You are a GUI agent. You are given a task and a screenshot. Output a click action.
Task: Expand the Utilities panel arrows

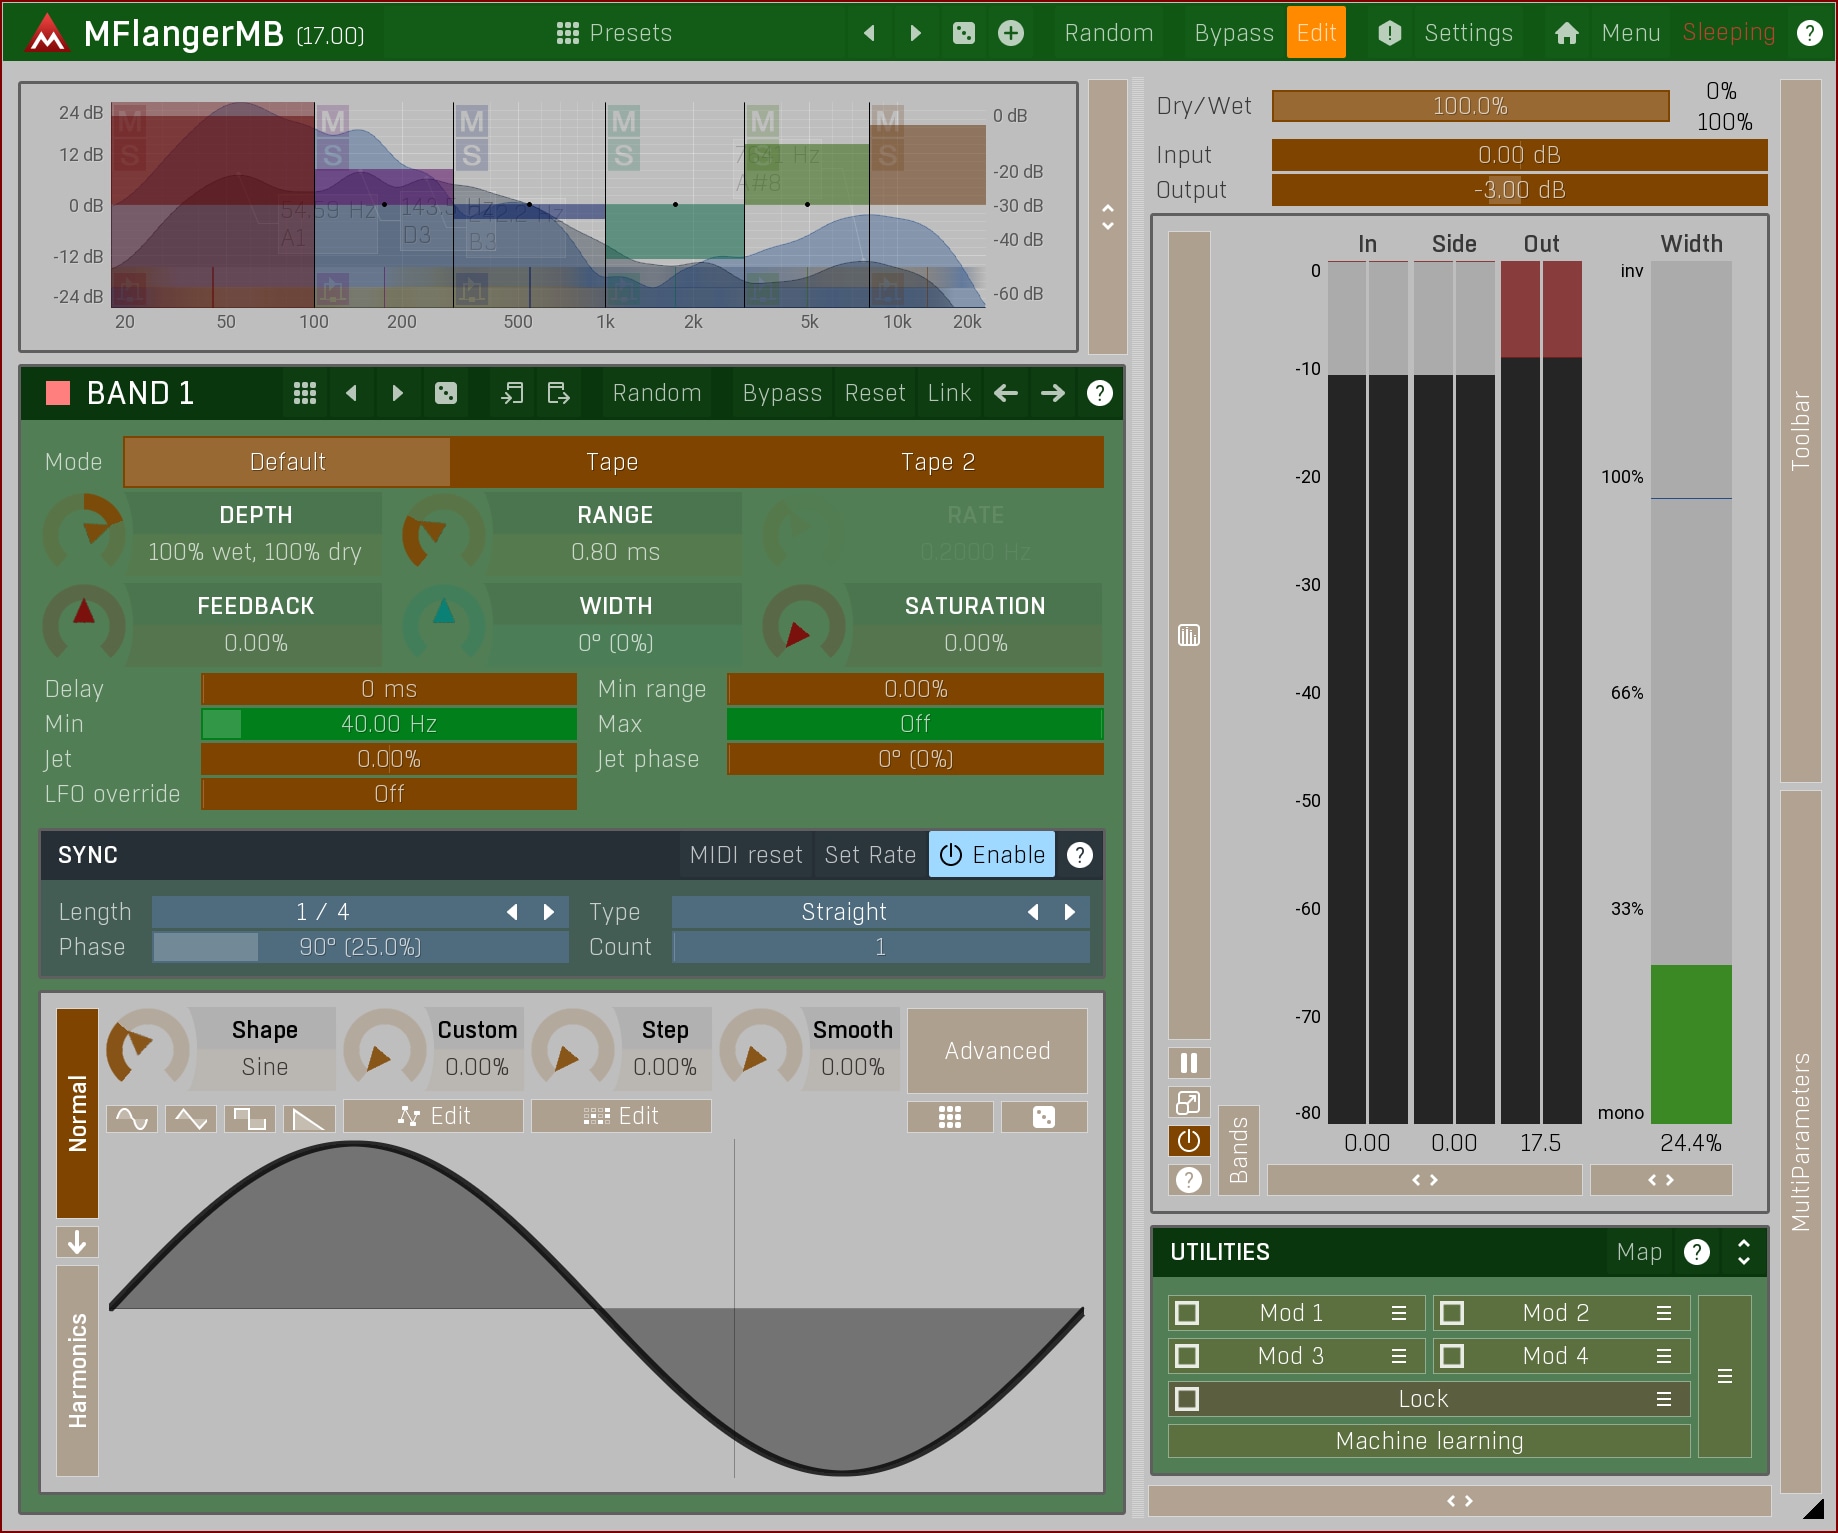(x=1744, y=1252)
